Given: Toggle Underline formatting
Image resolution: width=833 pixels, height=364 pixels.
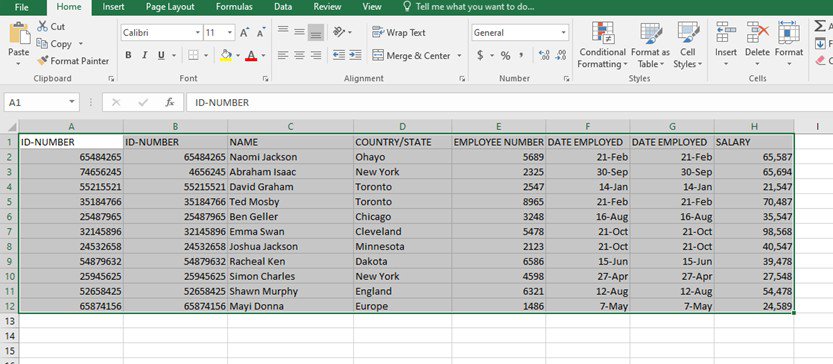Looking at the screenshot, I should [161, 55].
